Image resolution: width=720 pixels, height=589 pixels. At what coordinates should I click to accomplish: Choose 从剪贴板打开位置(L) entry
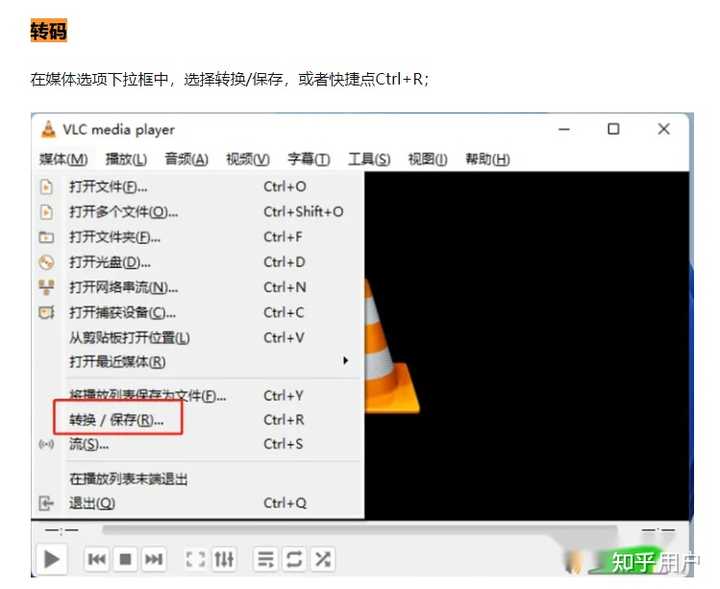click(x=200, y=338)
